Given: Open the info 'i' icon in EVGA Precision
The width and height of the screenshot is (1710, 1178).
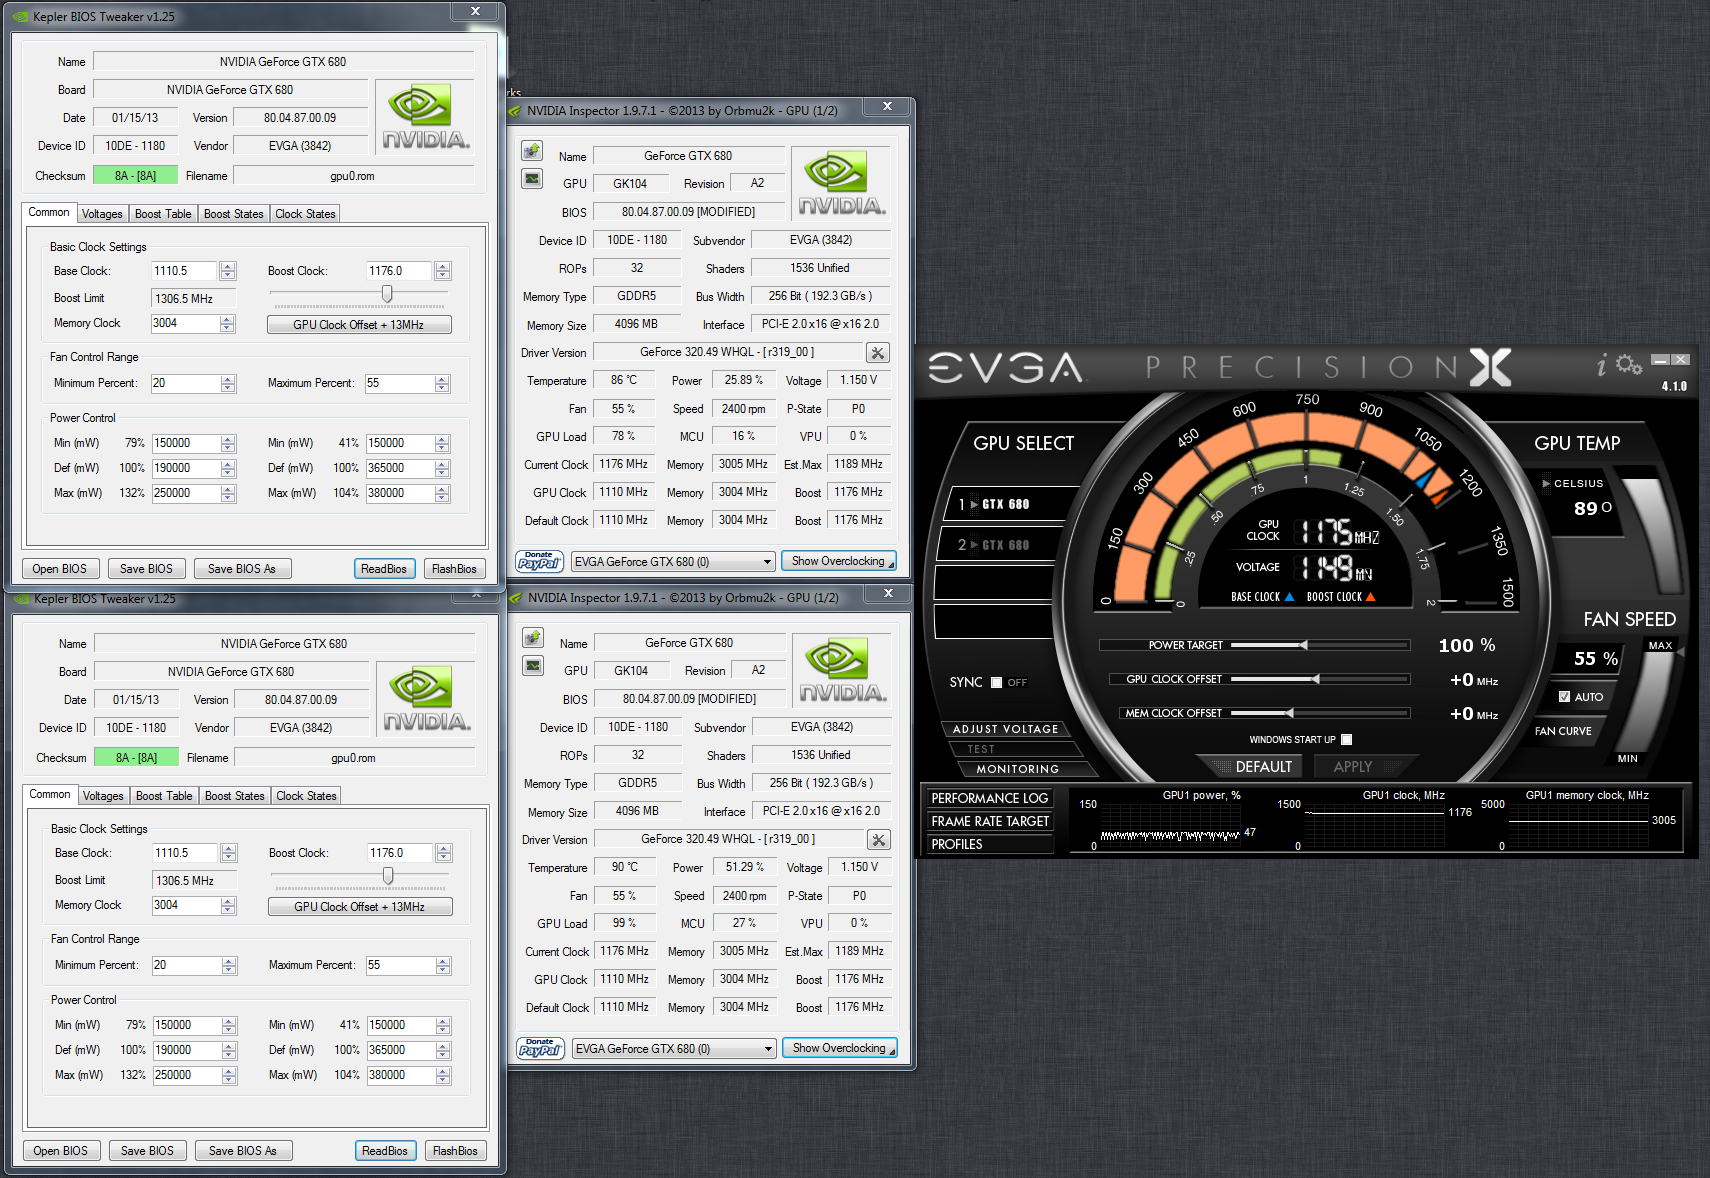Looking at the screenshot, I should coord(1602,365).
